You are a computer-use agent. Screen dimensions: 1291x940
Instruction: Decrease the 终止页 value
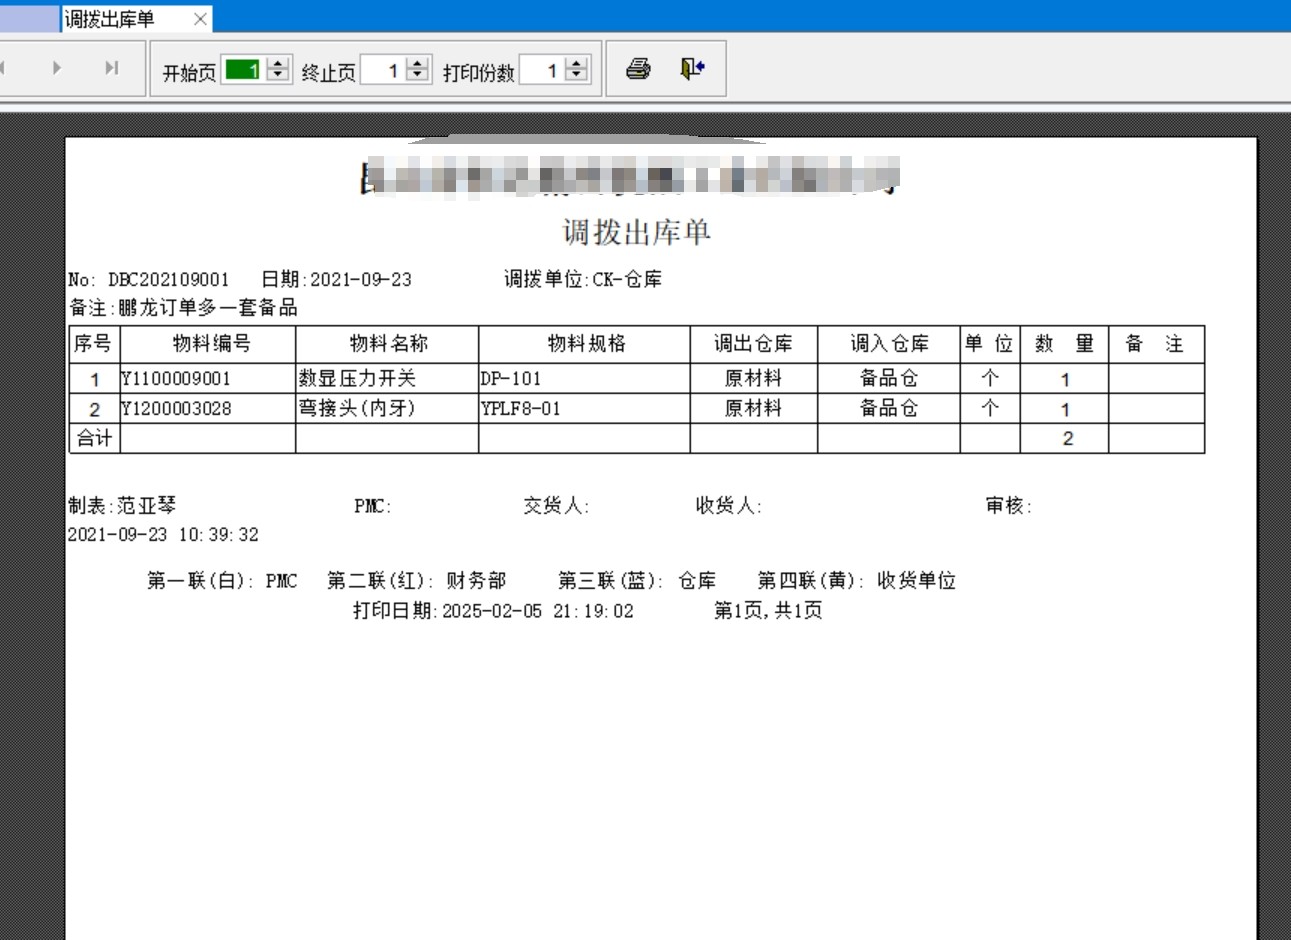419,75
